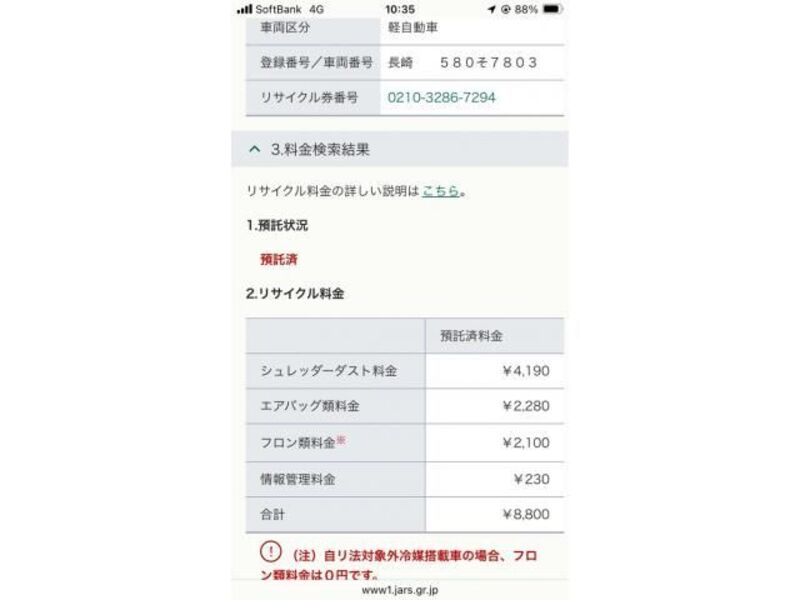Tap the location arrow status icon
Screen dimensions: 800x600
(x=491, y=9)
